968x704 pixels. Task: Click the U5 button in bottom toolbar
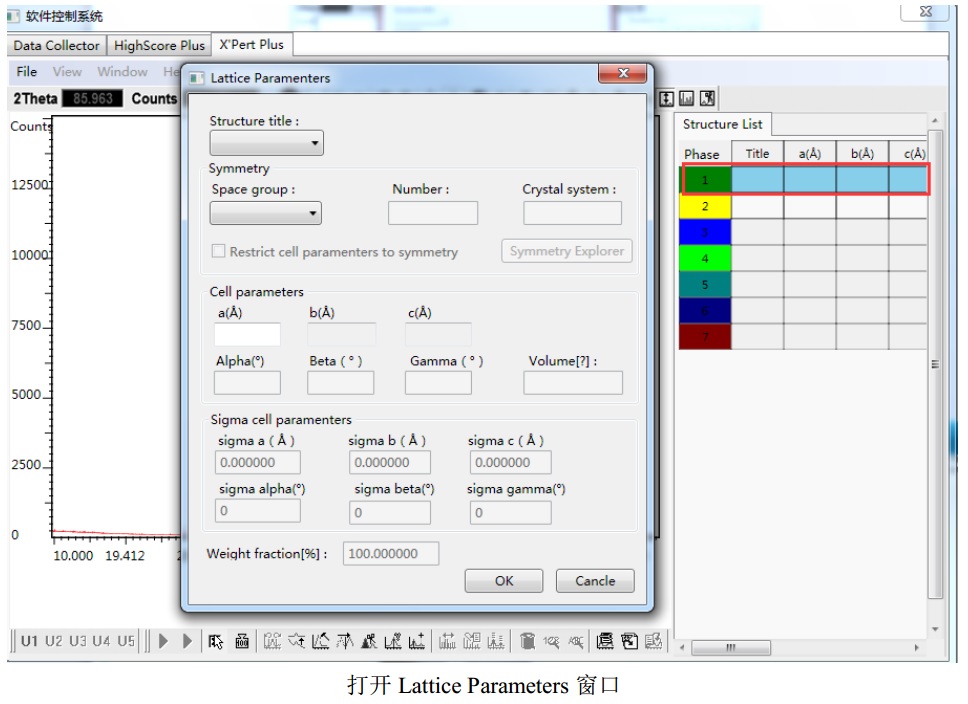point(126,640)
